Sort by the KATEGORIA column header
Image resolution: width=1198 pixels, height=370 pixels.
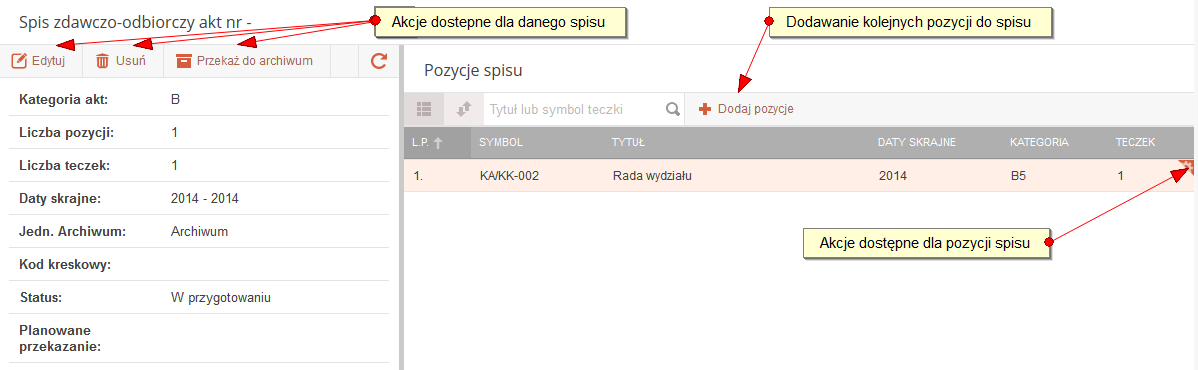tap(1039, 142)
